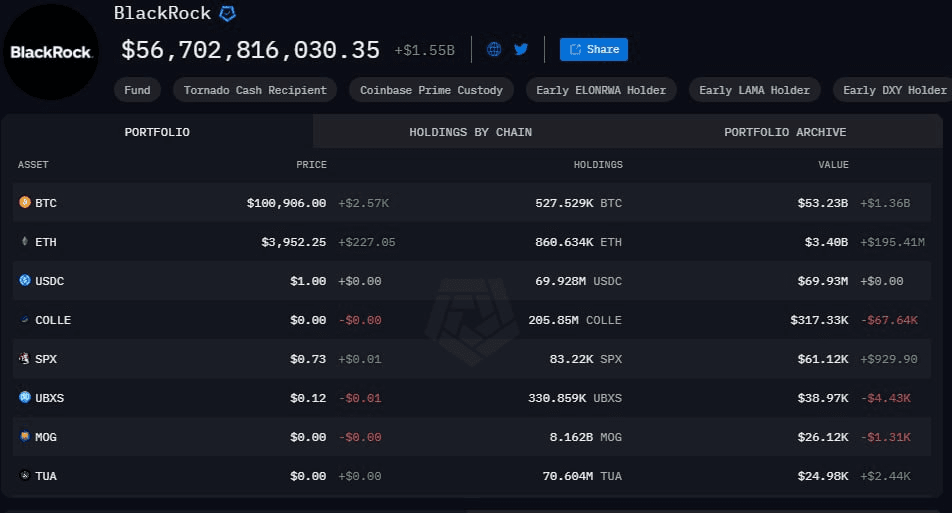This screenshot has height=513, width=952.
Task: Click the Tornado Cash Recipient tag
Action: (x=255, y=90)
